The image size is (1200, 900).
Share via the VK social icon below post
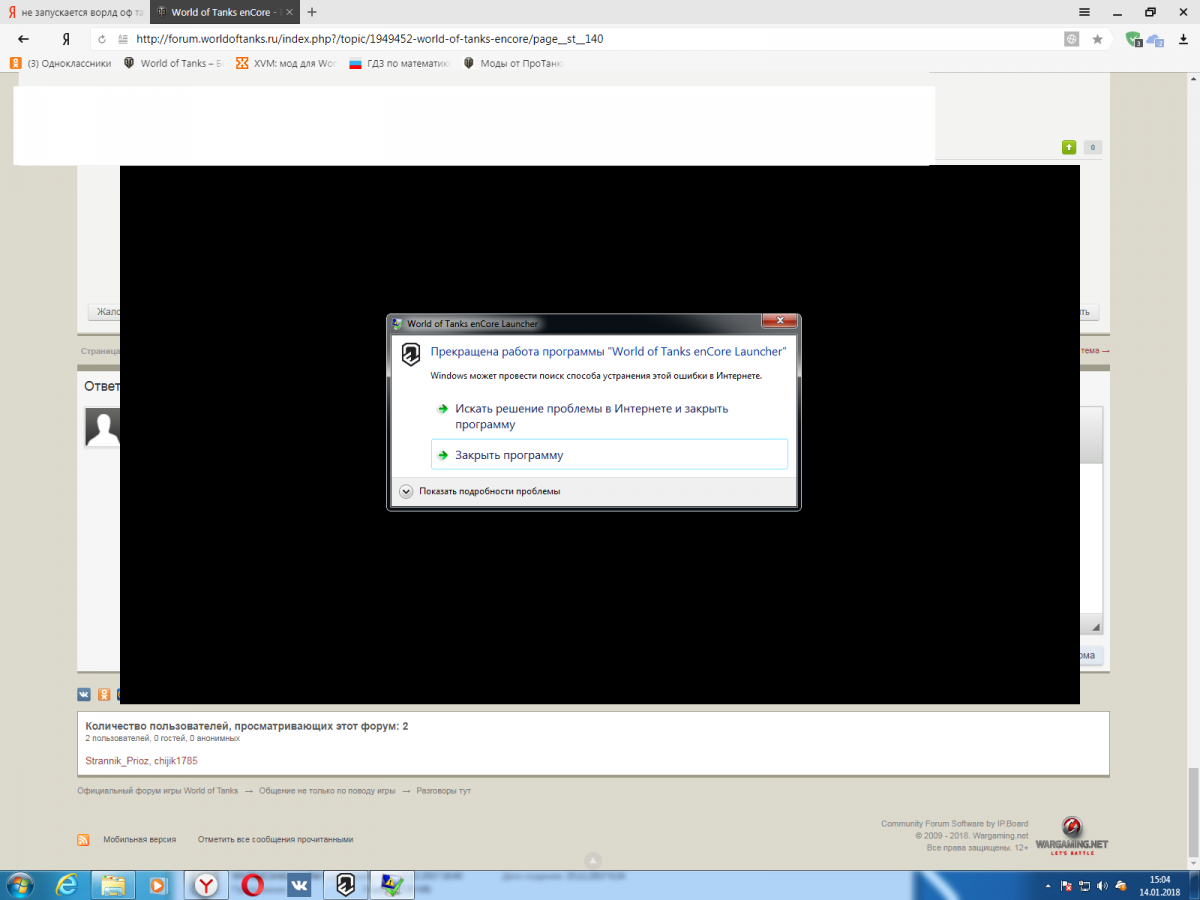[x=84, y=694]
